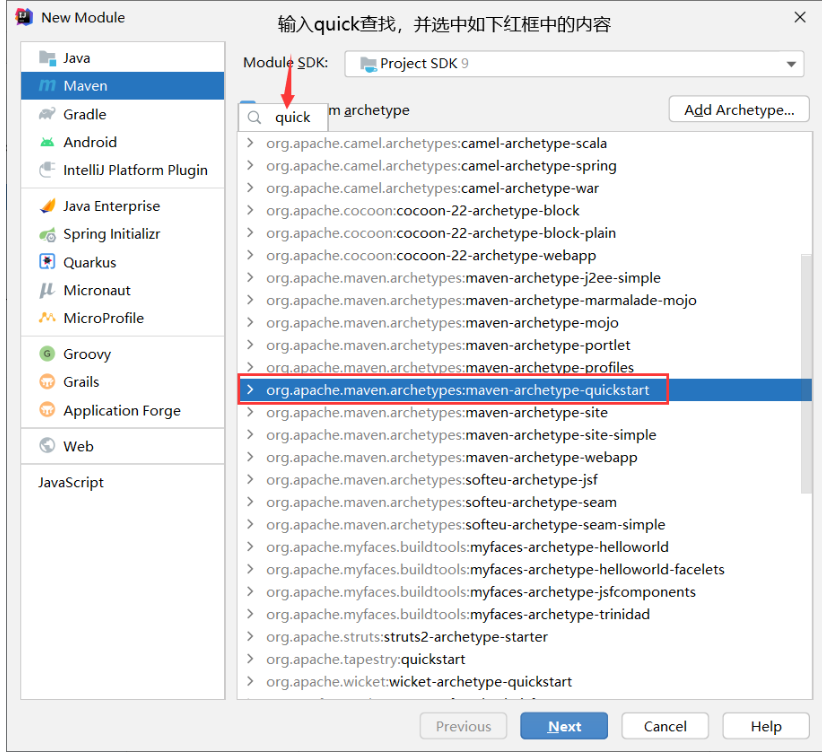Select myfaces-archetype-jsfcomponents row
The image size is (822, 752).
click(524, 592)
